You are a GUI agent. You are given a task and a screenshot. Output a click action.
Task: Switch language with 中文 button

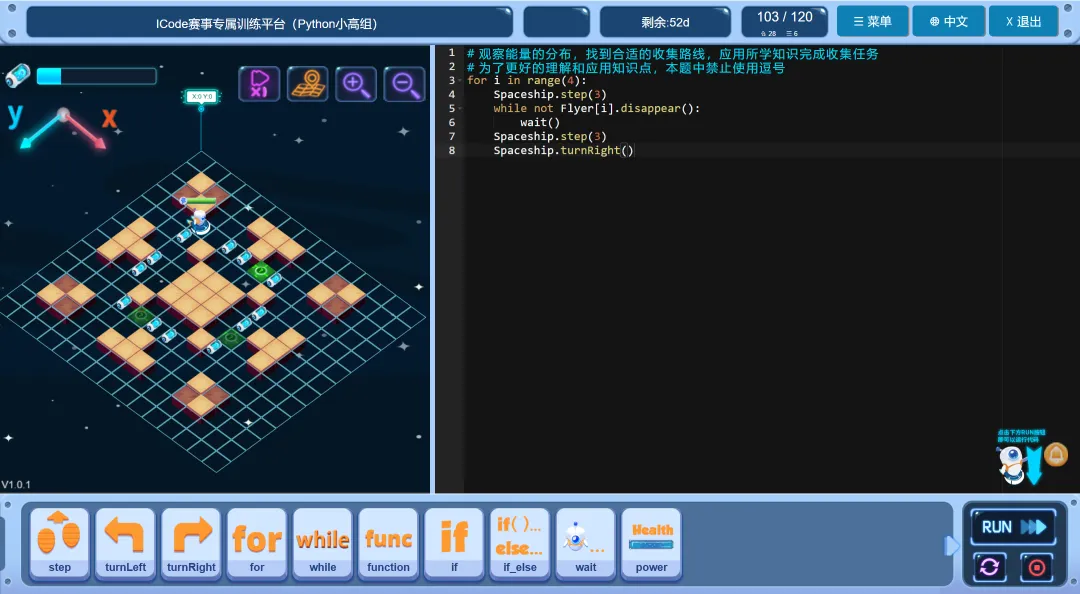(x=948, y=21)
